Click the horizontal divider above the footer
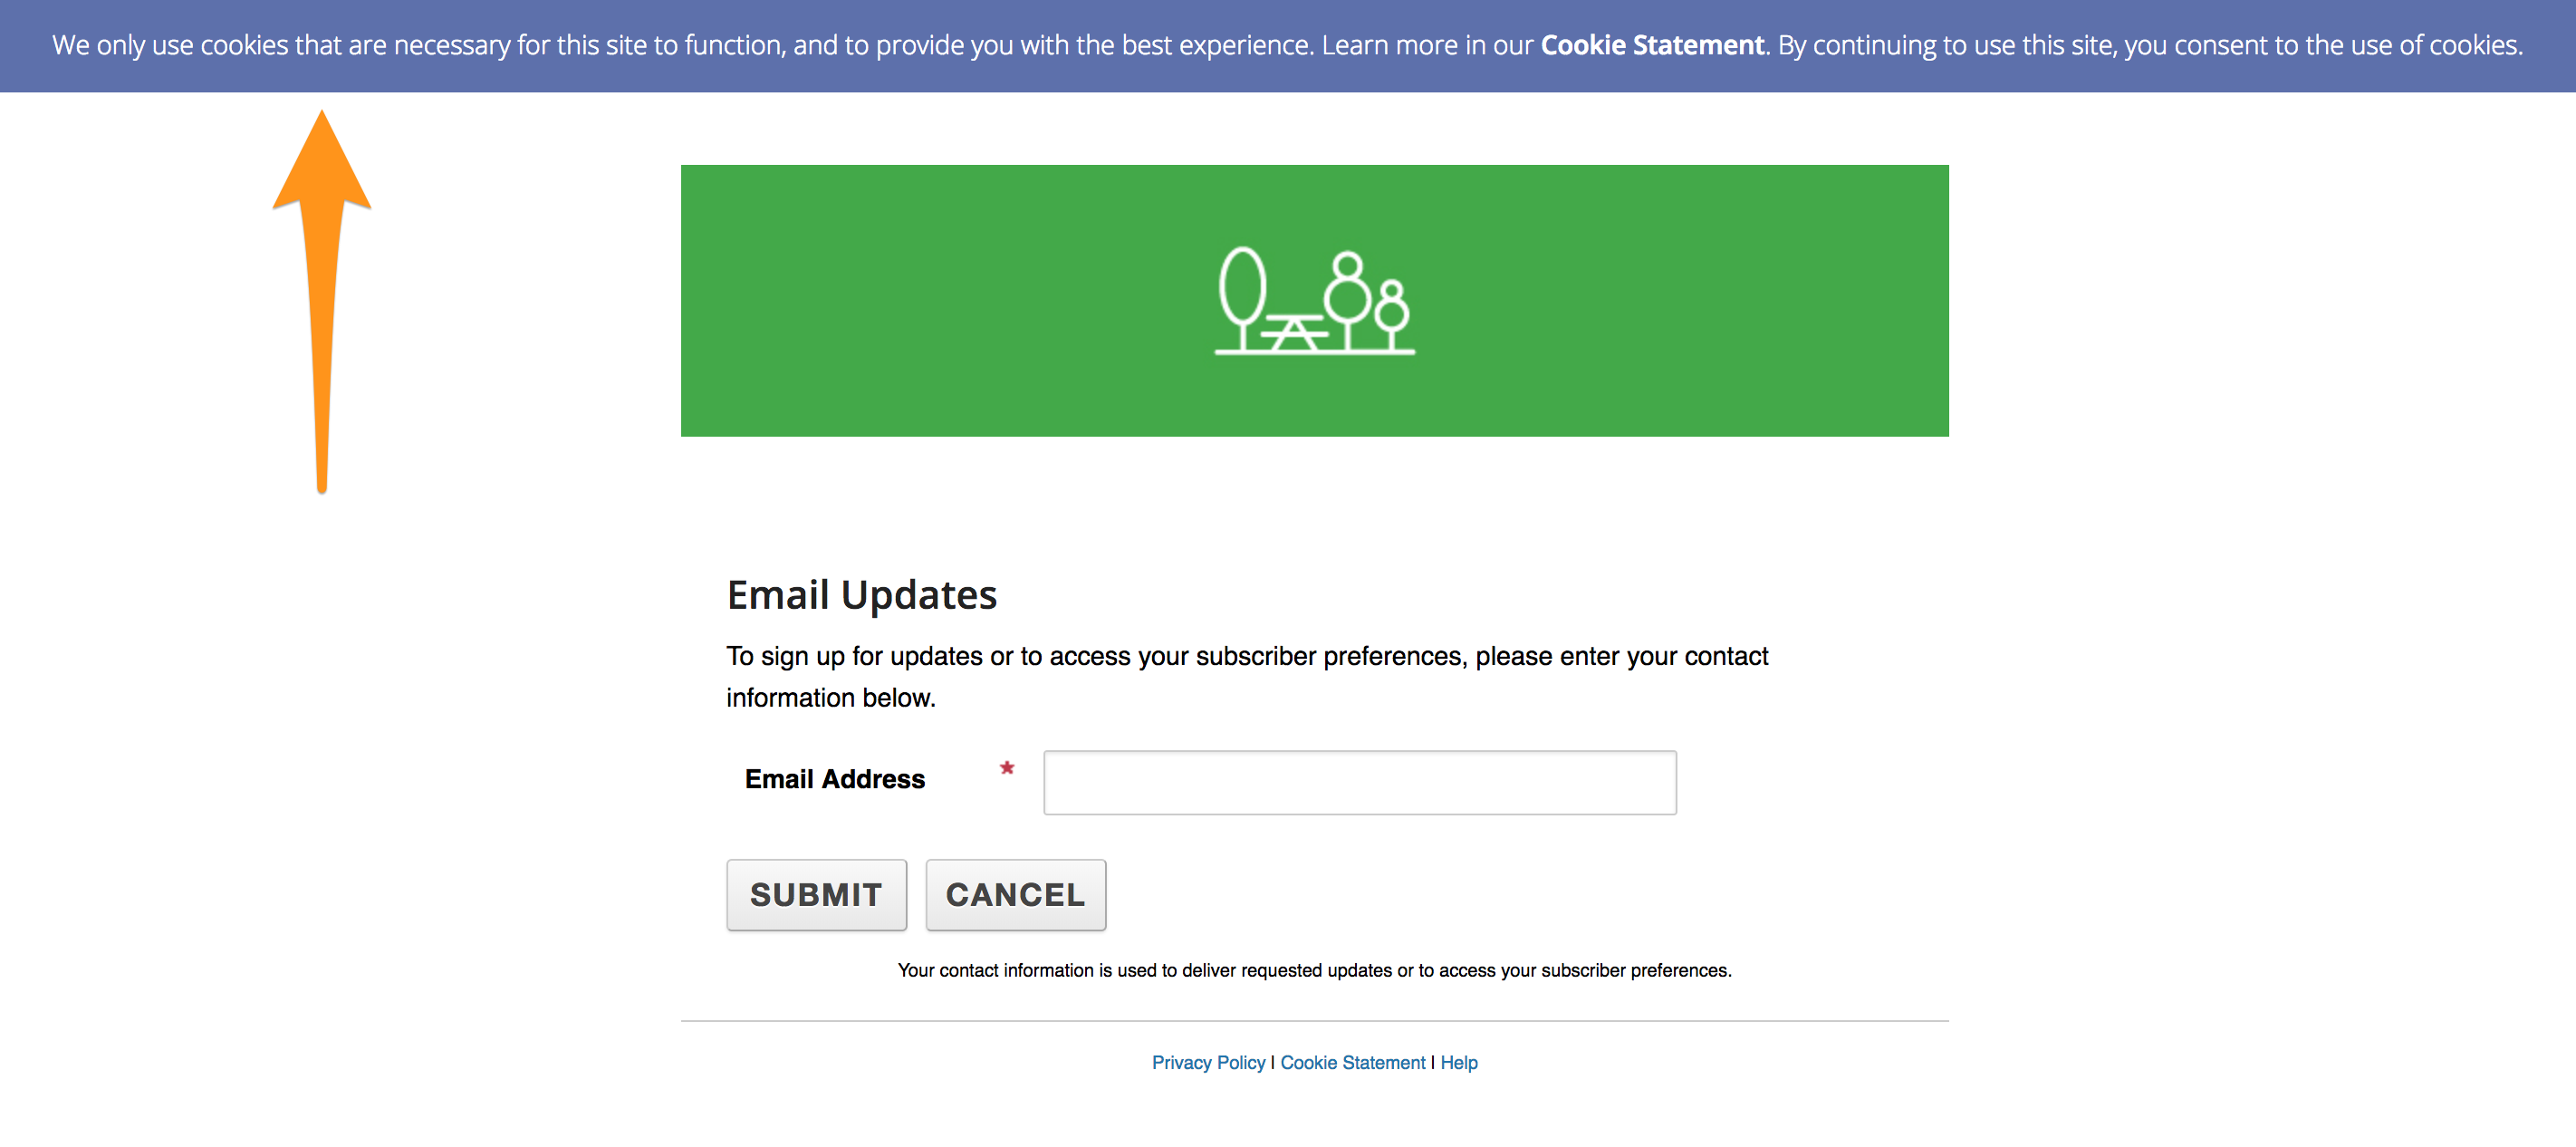 (x=1314, y=1021)
